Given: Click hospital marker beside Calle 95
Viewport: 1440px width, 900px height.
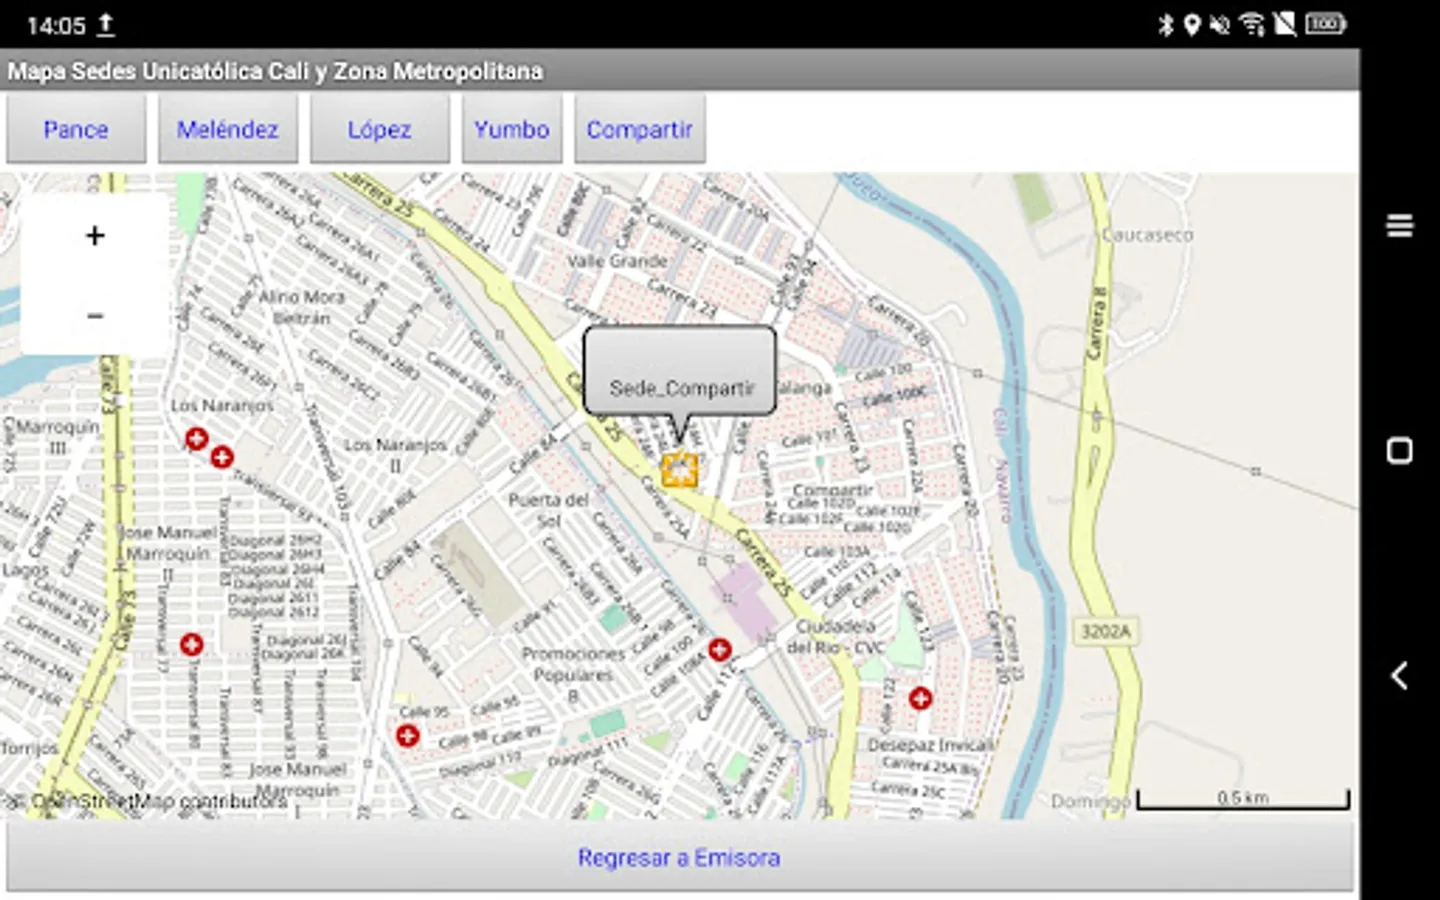Looking at the screenshot, I should click(x=407, y=736).
